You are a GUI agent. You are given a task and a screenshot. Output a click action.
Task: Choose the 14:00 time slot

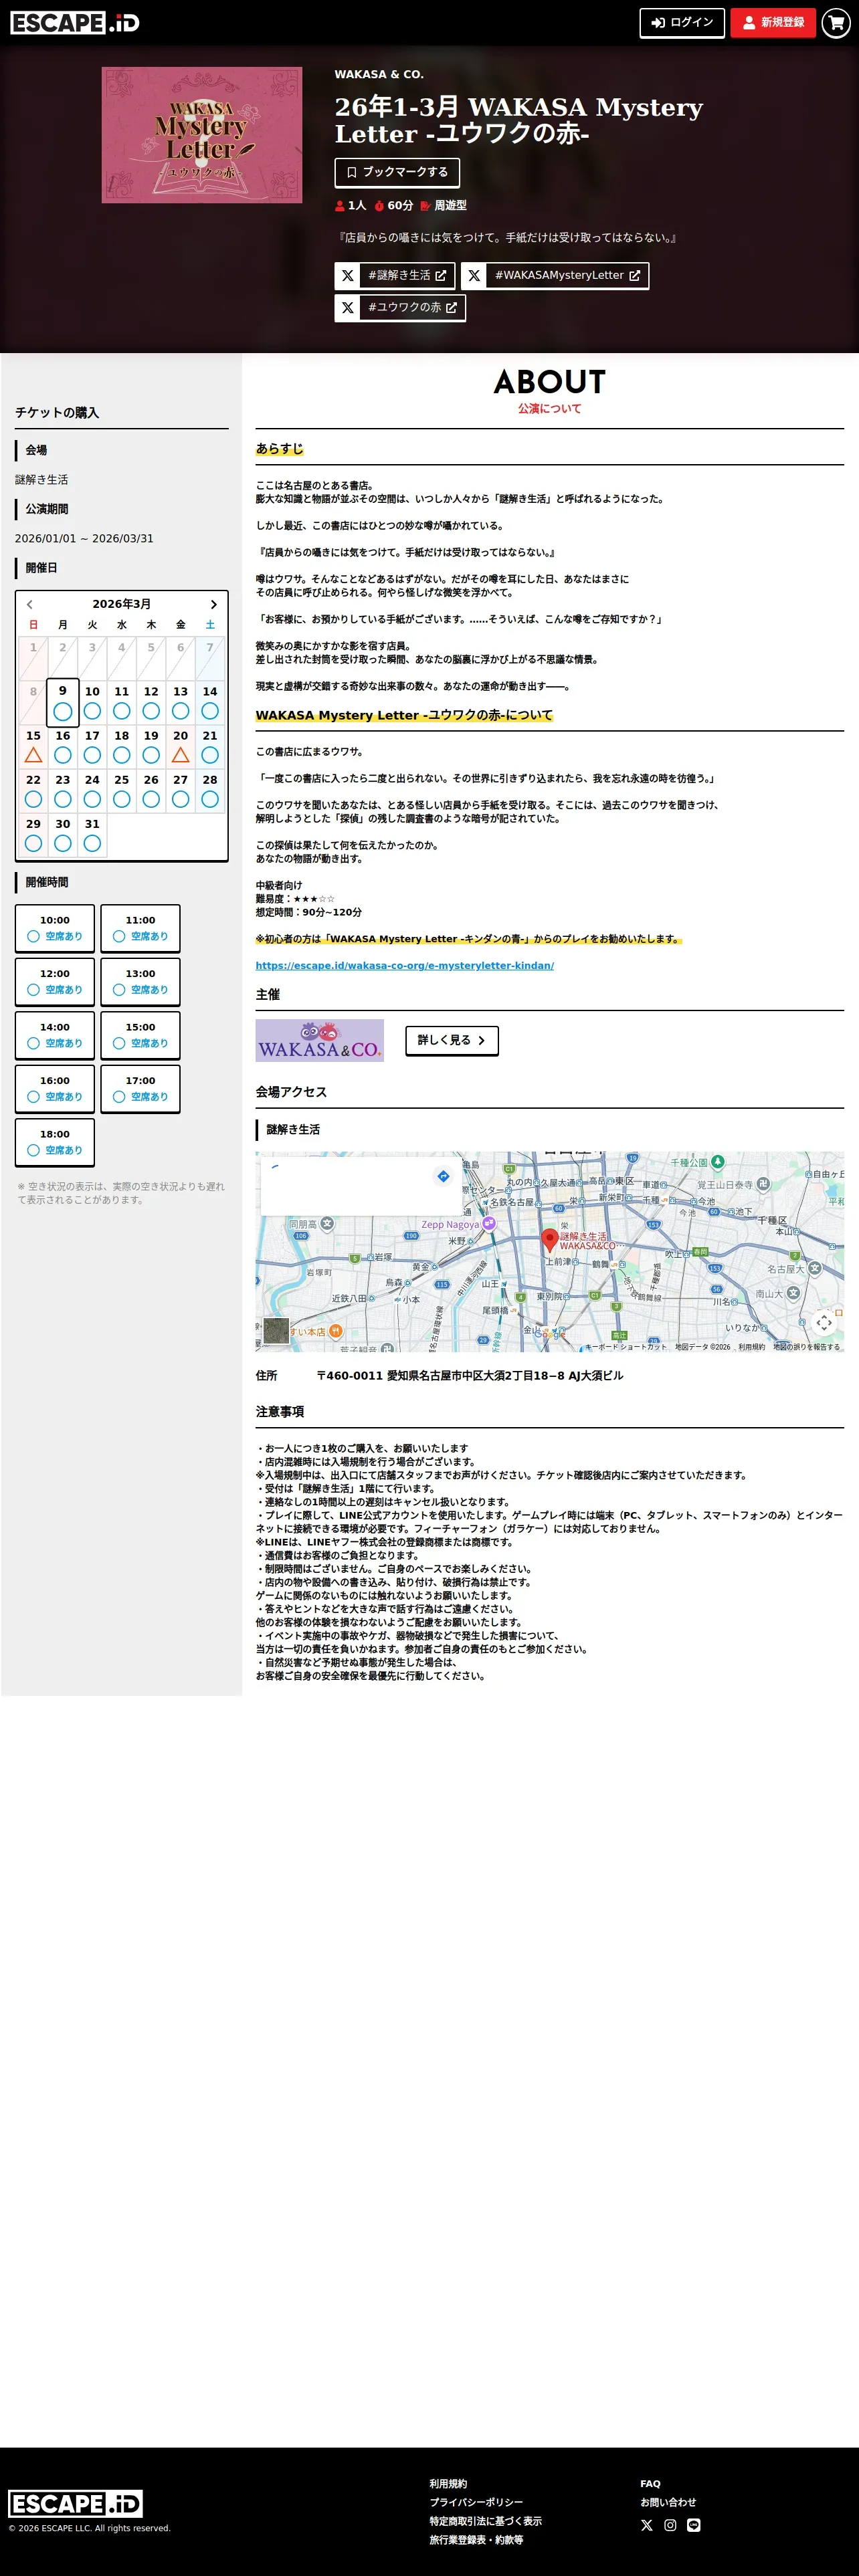coord(55,1035)
